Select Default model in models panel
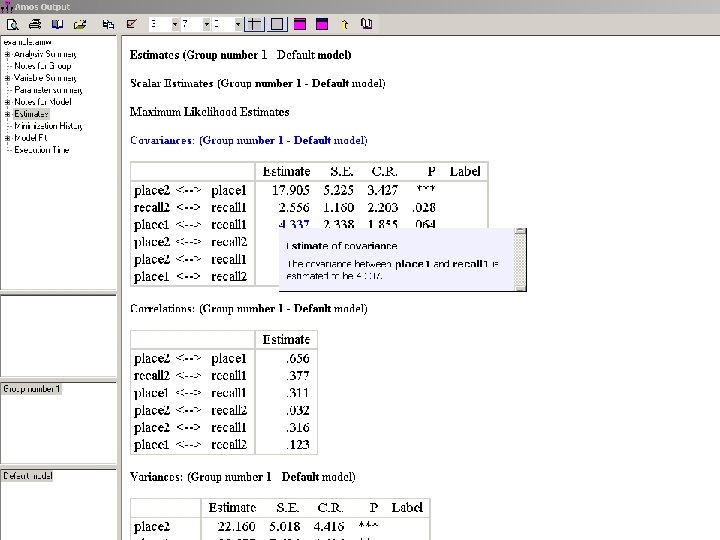This screenshot has width=720, height=540. (x=28, y=476)
